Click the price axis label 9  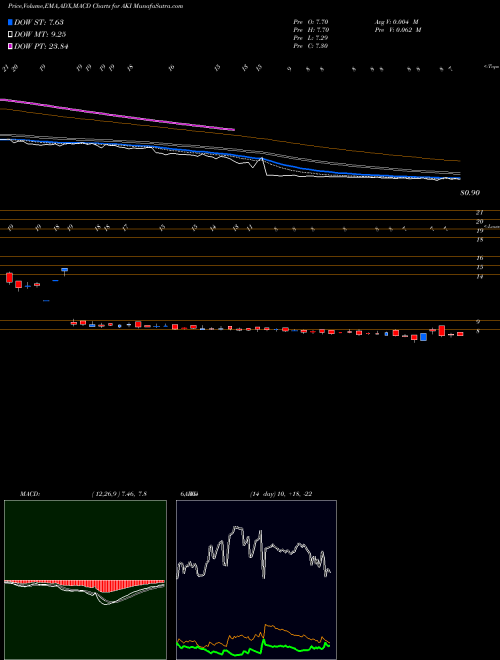478,322
